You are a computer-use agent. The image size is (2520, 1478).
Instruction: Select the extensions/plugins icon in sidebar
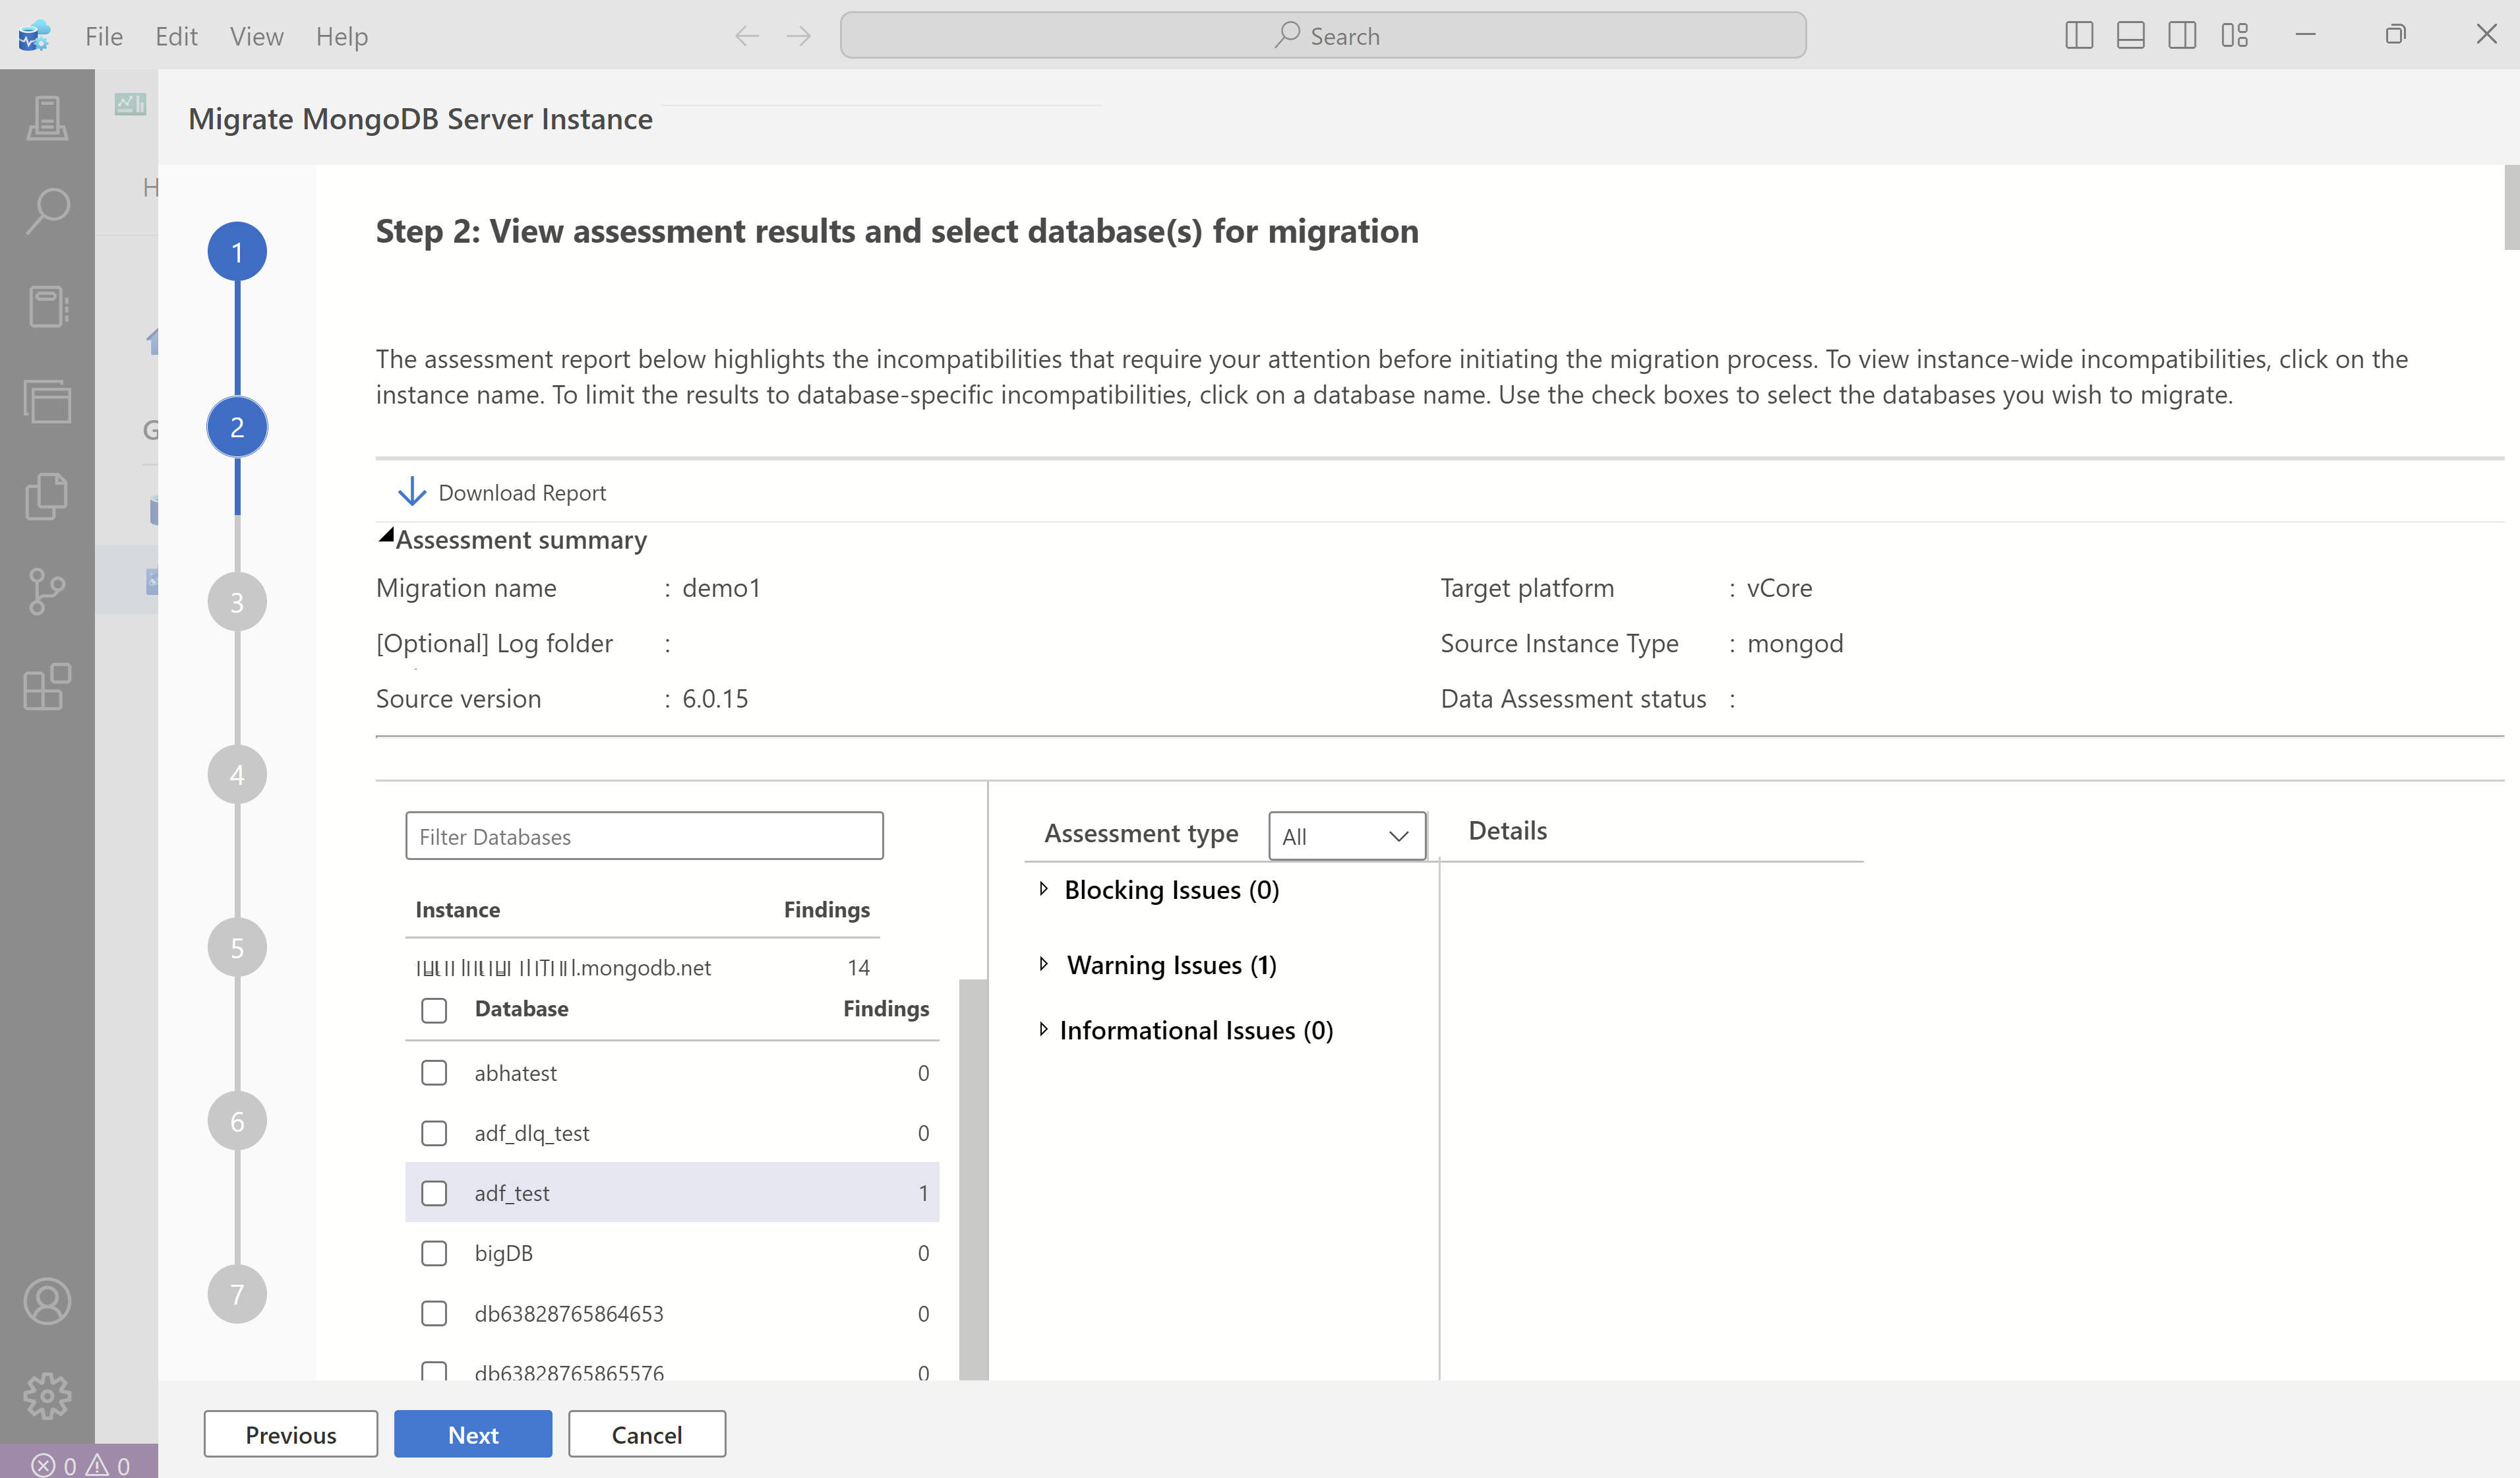[47, 686]
